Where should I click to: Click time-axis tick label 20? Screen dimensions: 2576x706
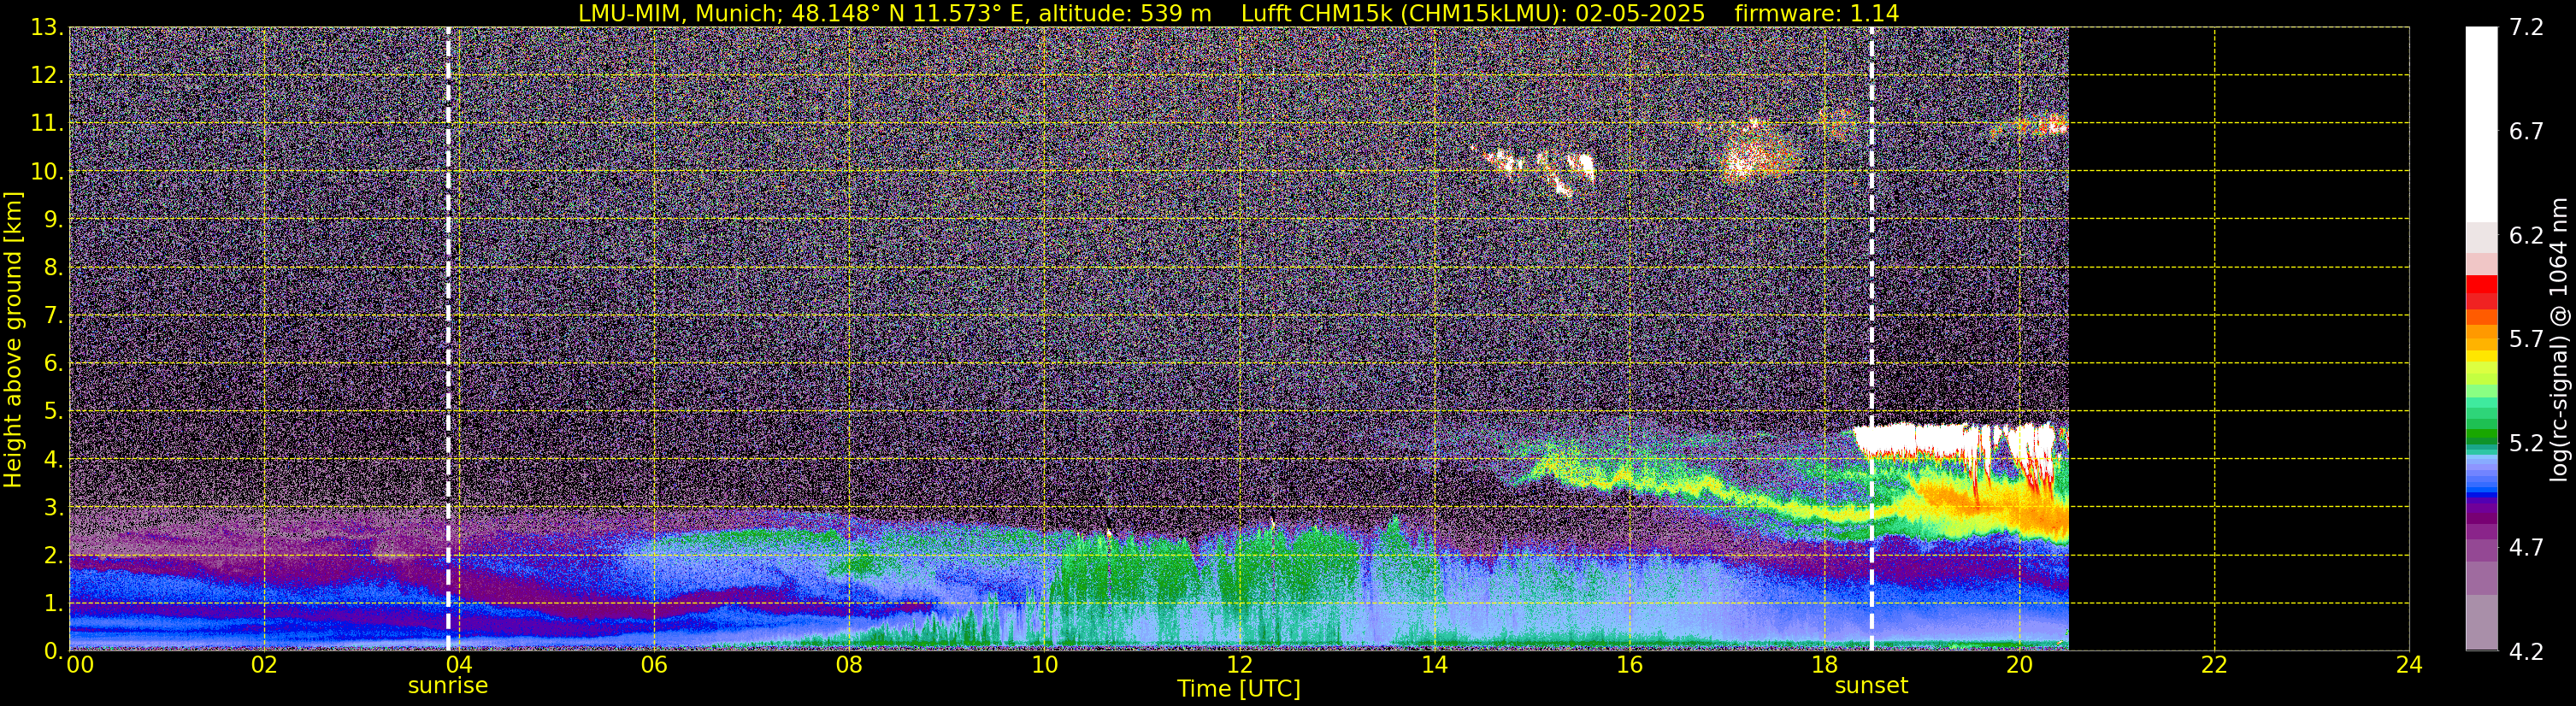coord(2019,665)
